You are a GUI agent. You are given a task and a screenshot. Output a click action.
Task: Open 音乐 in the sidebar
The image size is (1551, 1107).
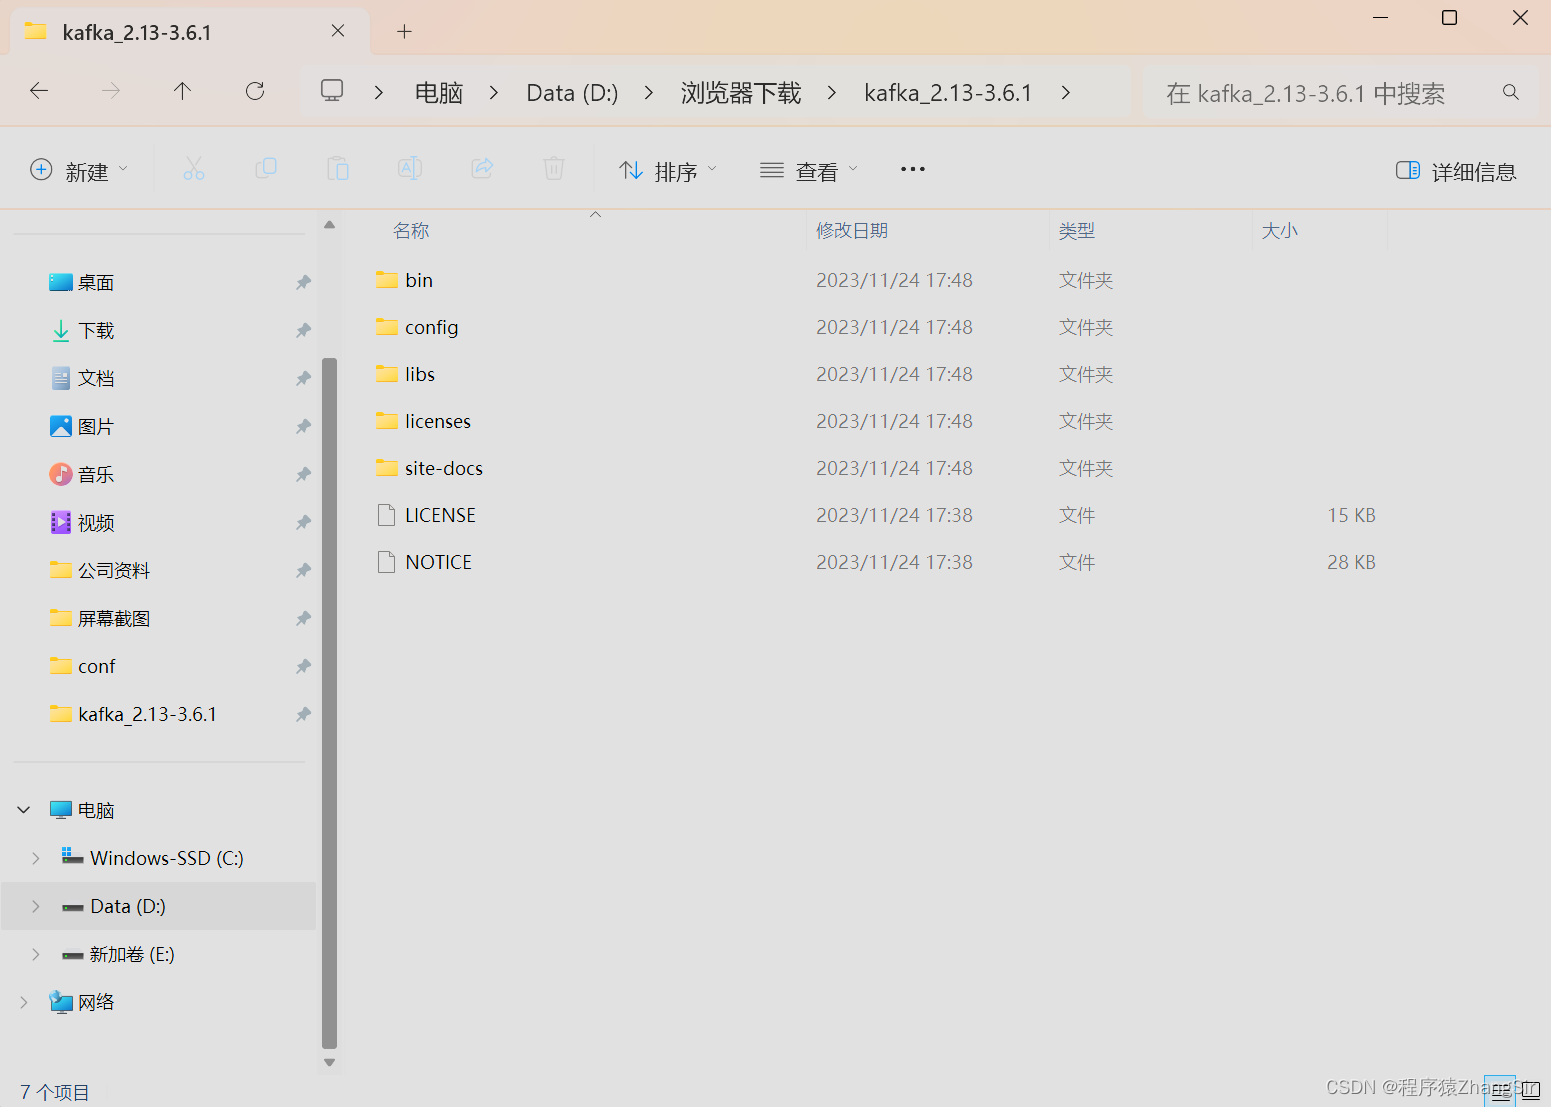tap(96, 475)
